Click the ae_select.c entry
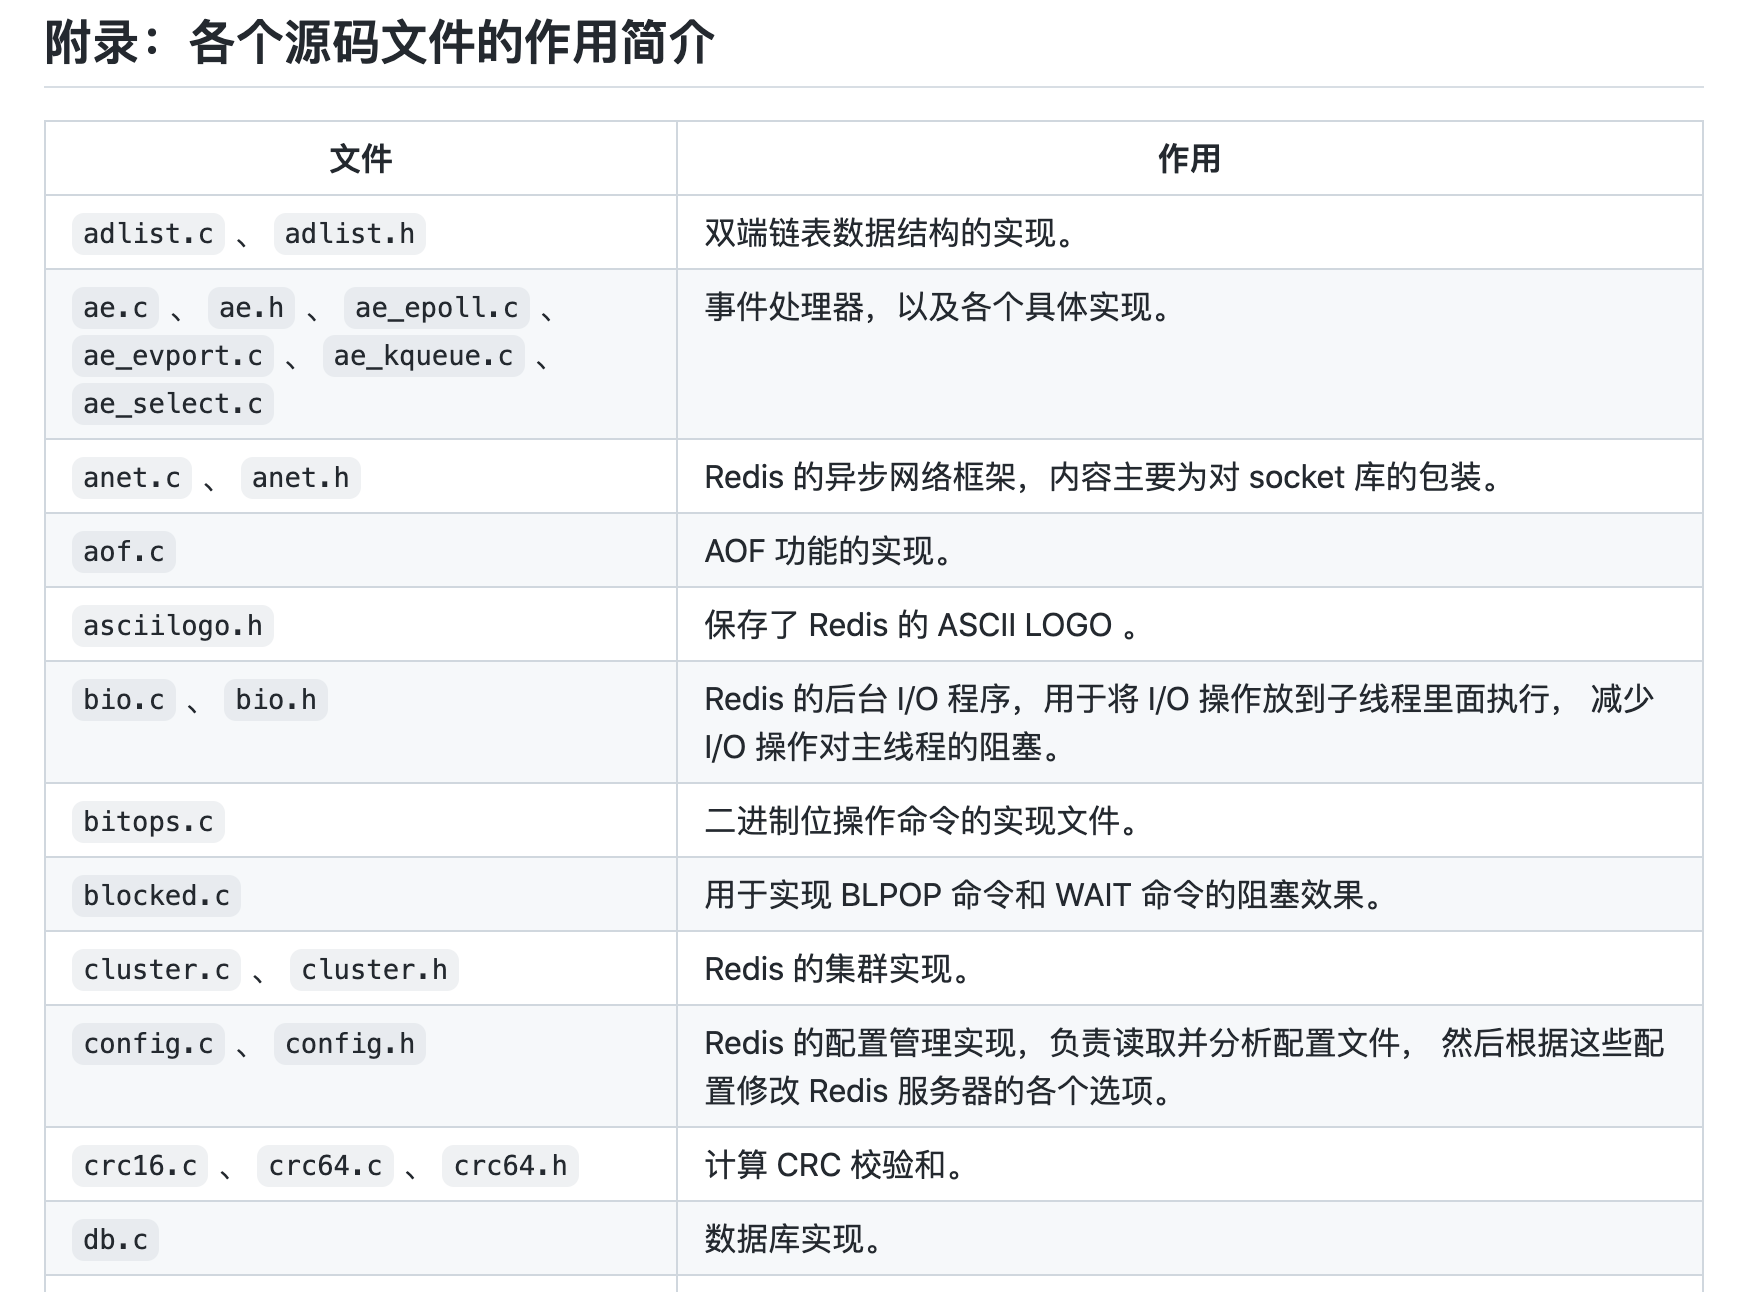 pyautogui.click(x=171, y=404)
